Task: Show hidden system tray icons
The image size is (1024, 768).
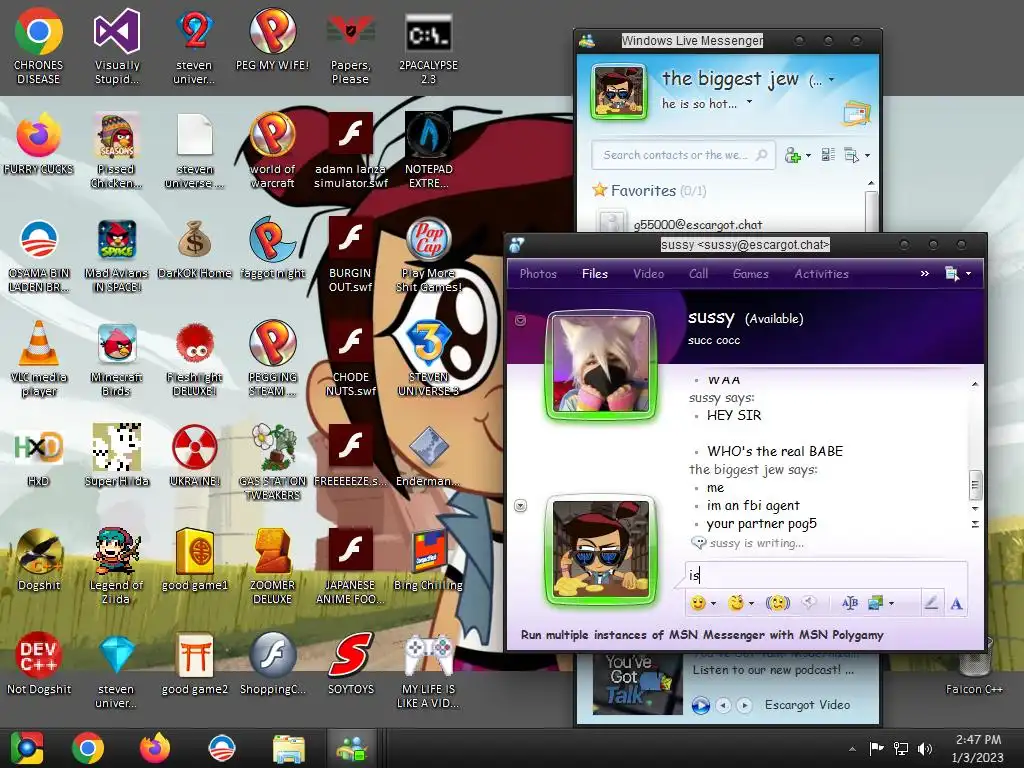Action: pyautogui.click(x=852, y=749)
